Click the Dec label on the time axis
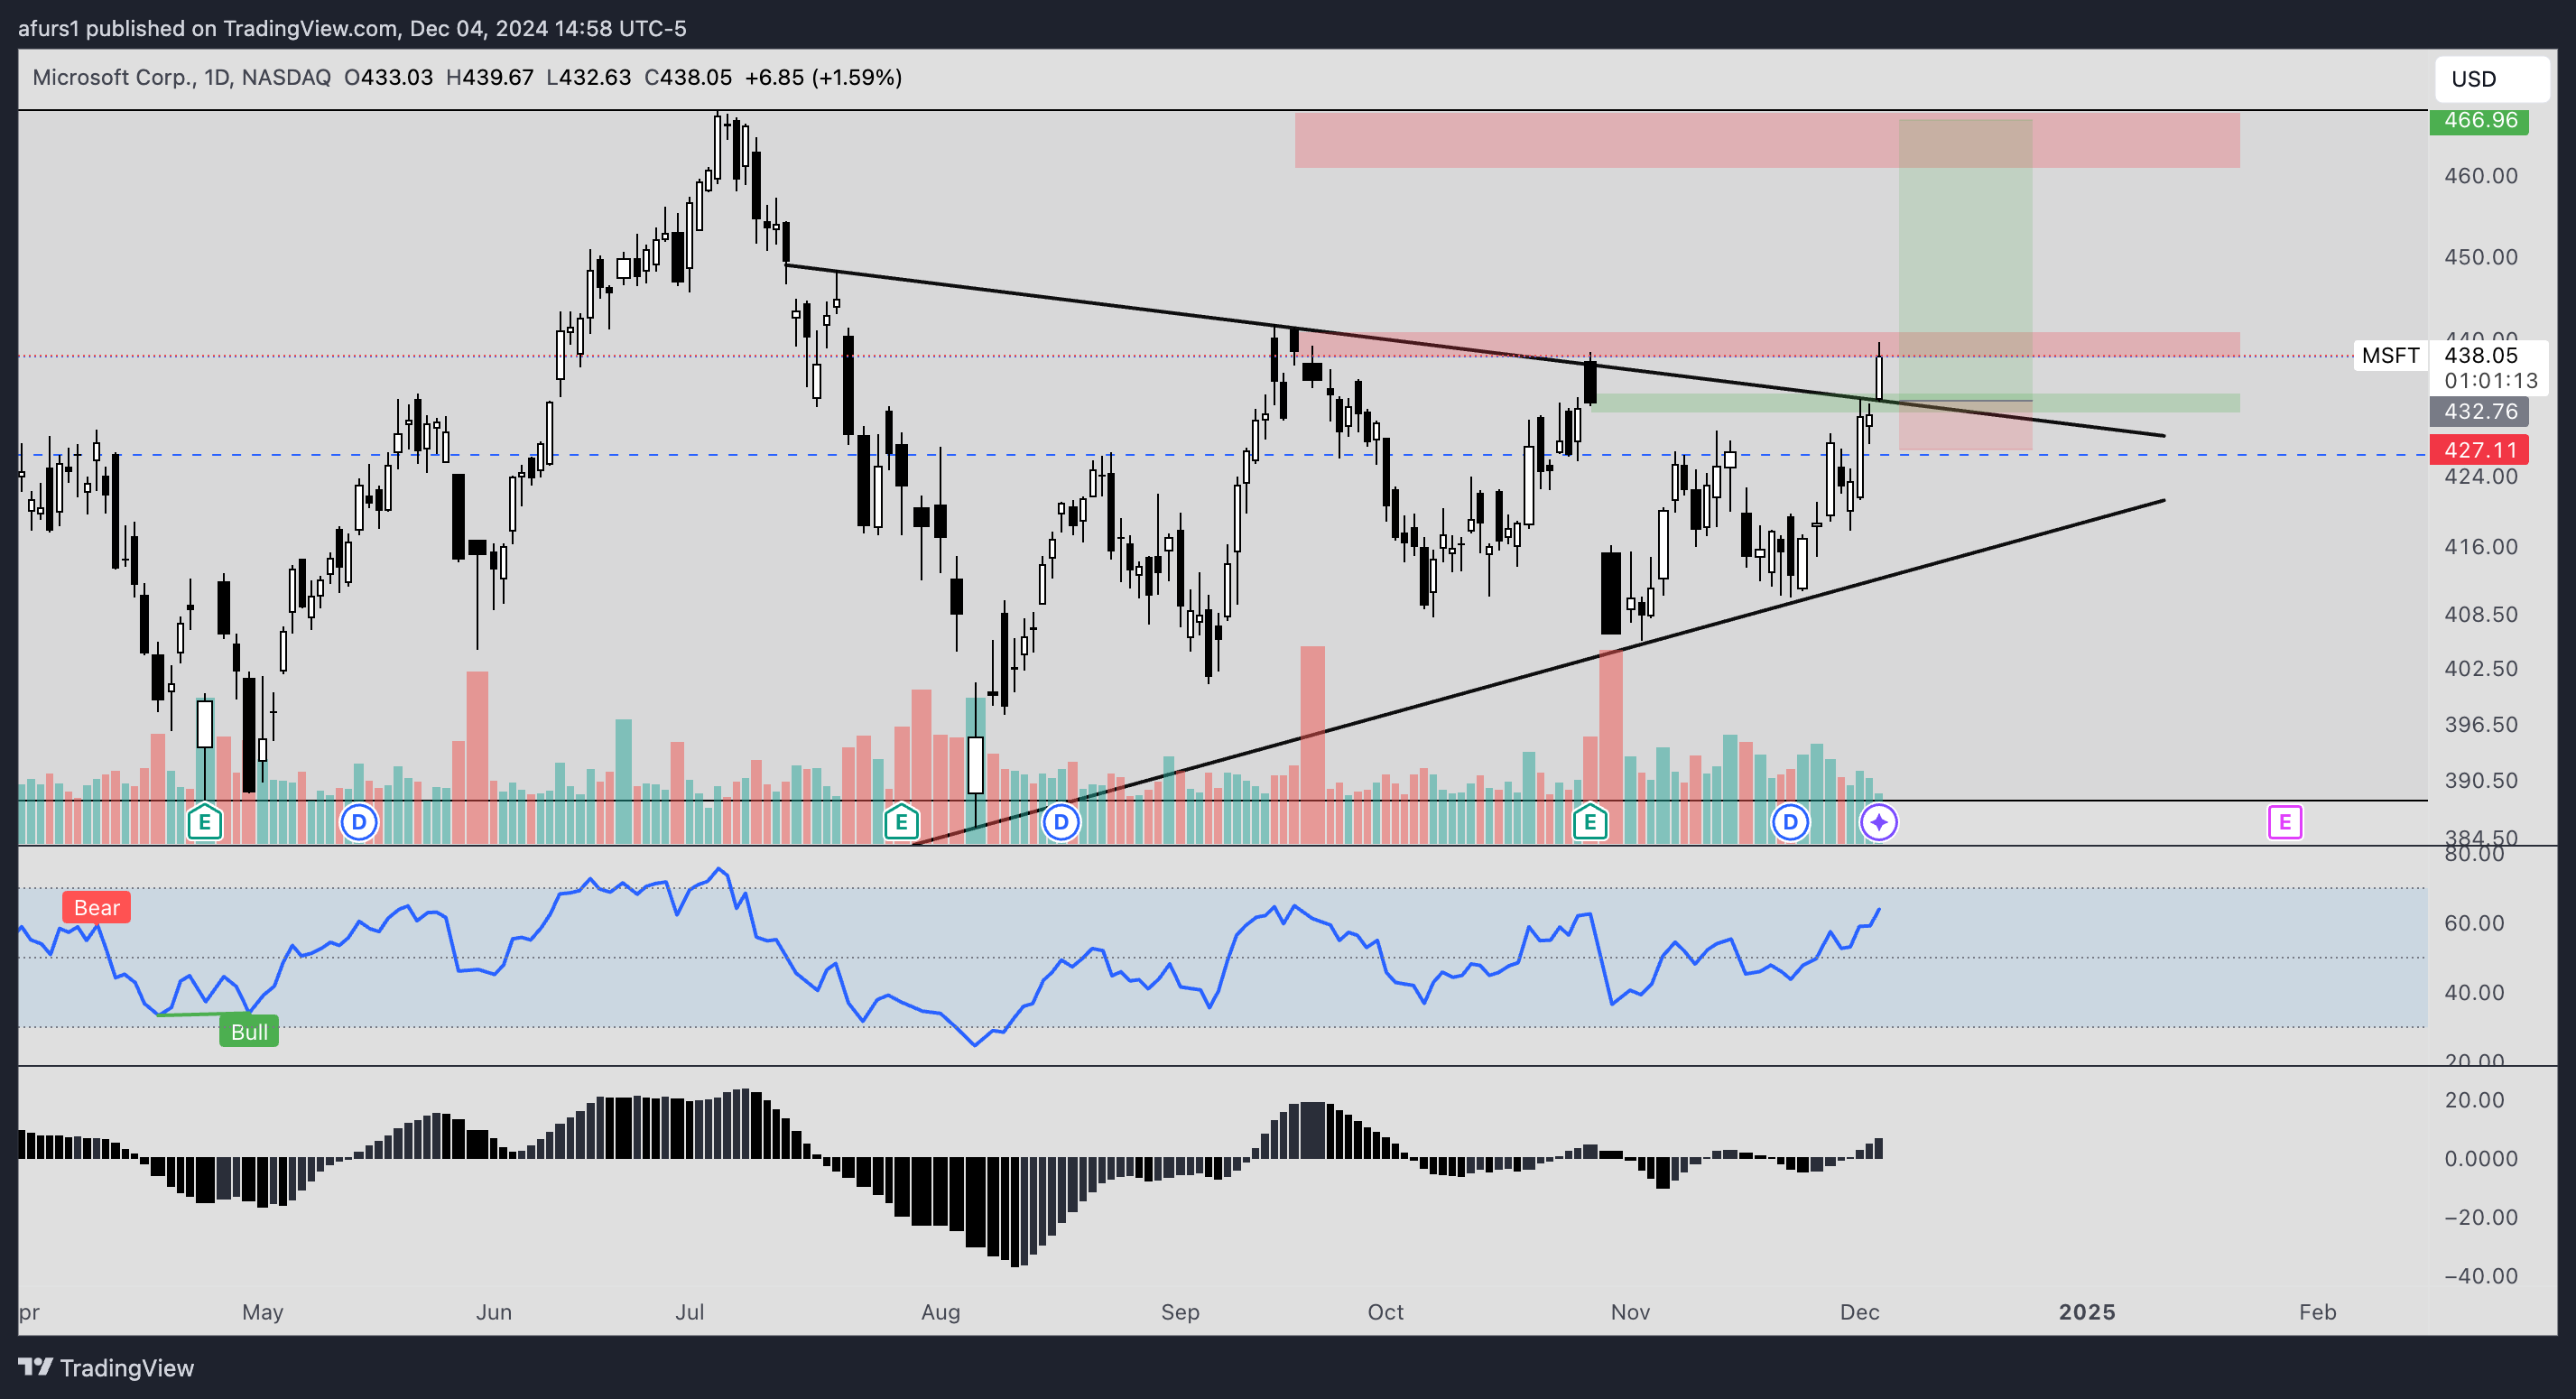2576x1399 pixels. 1860,1311
